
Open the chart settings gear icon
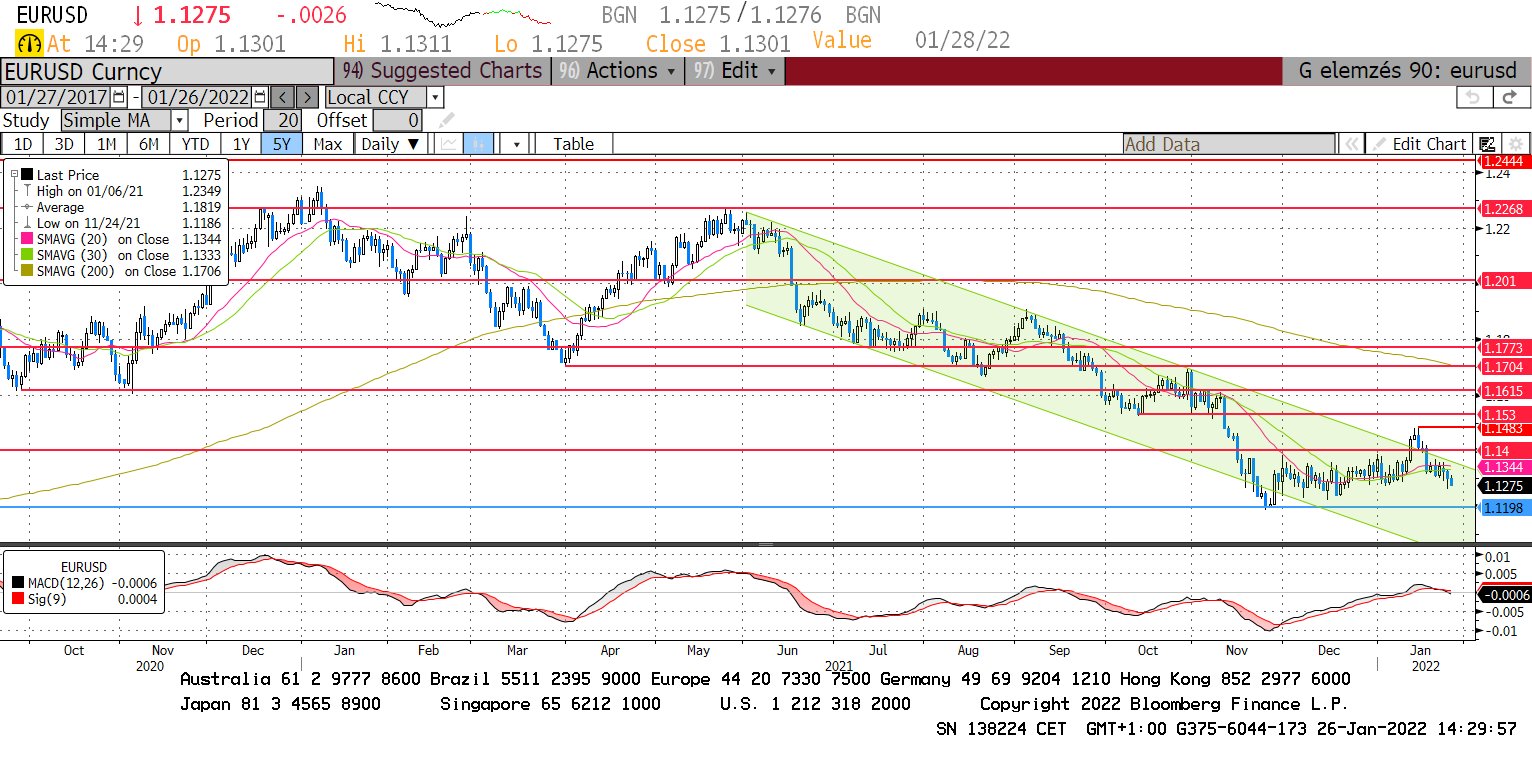pyautogui.click(x=1514, y=144)
